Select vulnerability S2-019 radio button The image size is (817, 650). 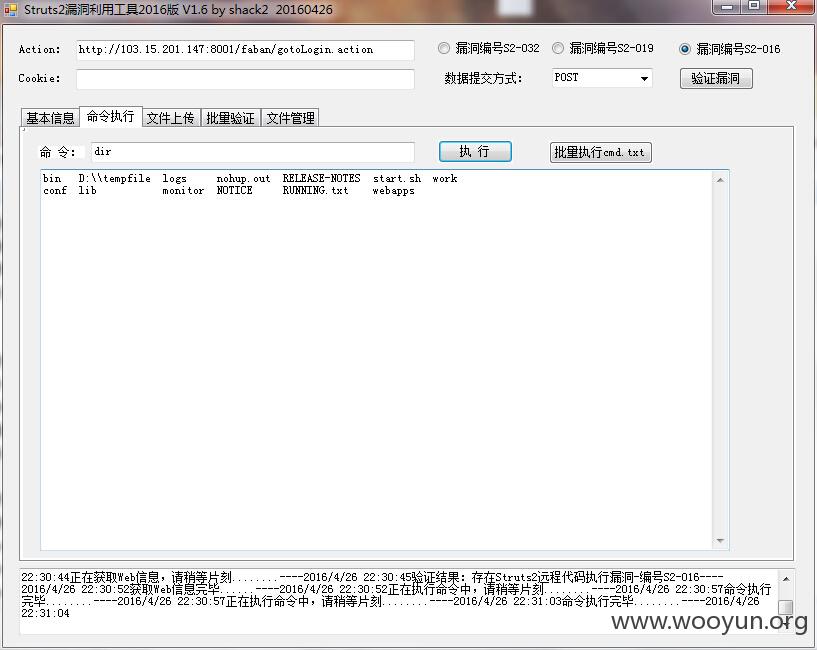pyautogui.click(x=558, y=48)
